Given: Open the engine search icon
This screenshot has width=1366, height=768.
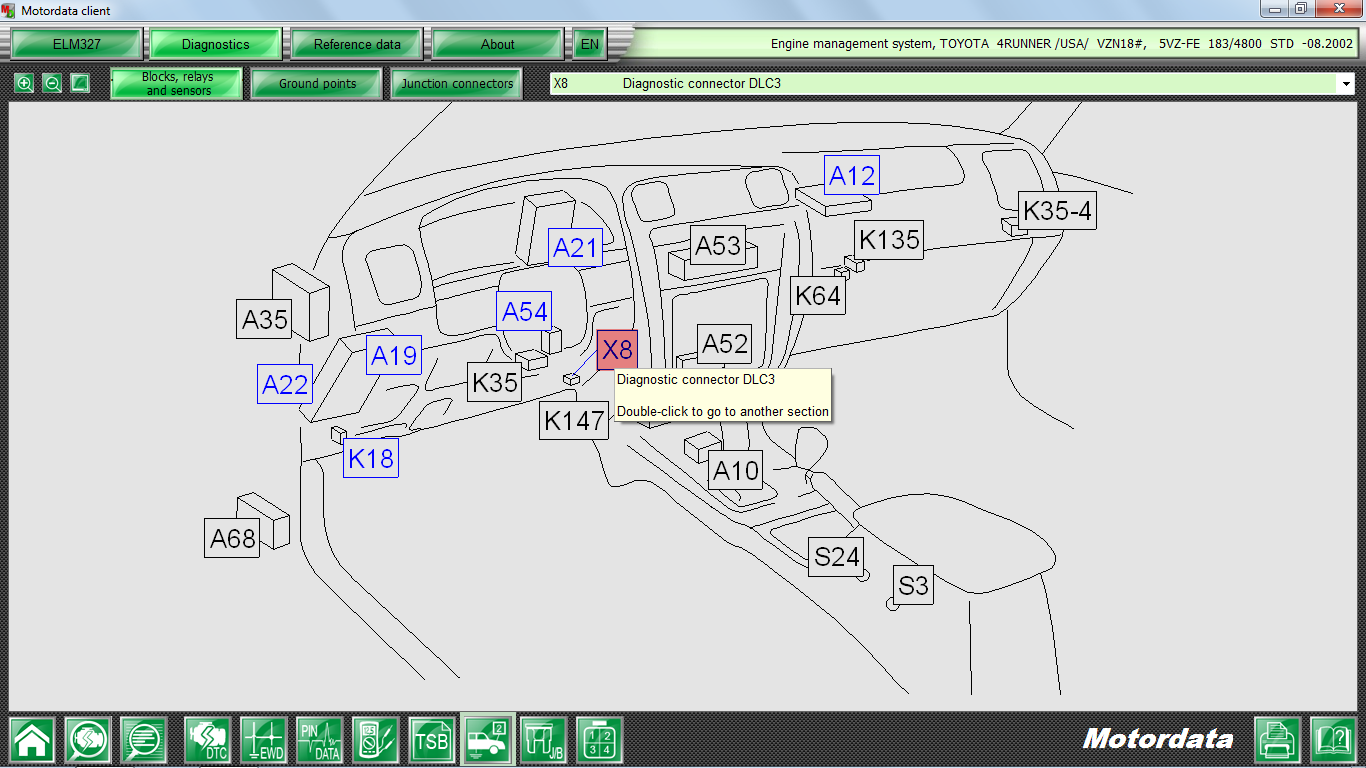Looking at the screenshot, I should [88, 740].
